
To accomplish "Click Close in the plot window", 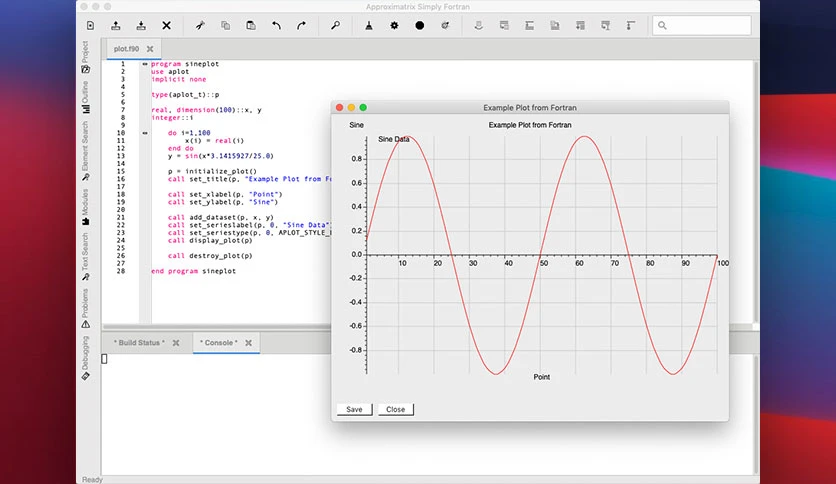I will coord(396,409).
